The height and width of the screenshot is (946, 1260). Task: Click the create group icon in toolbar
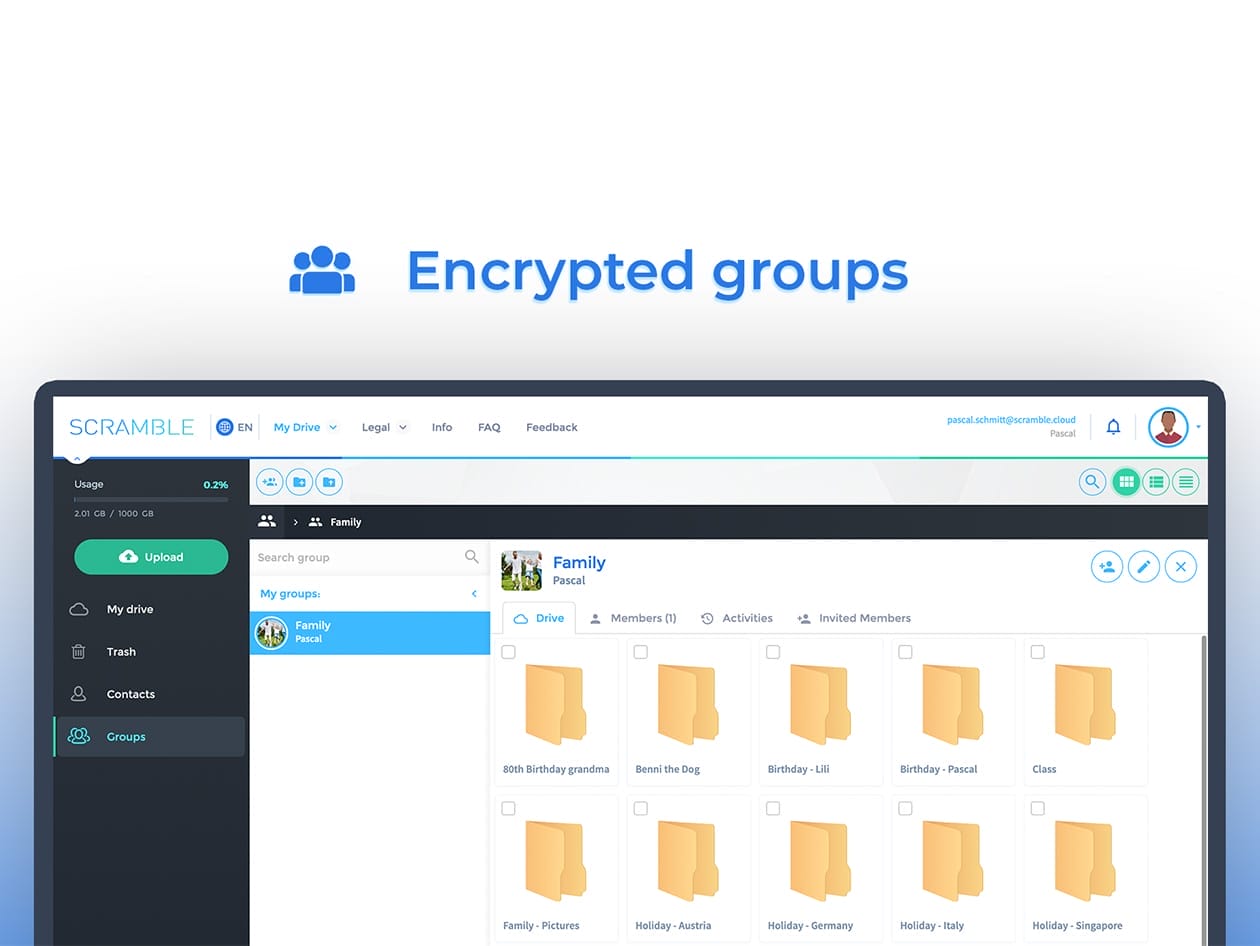(270, 482)
